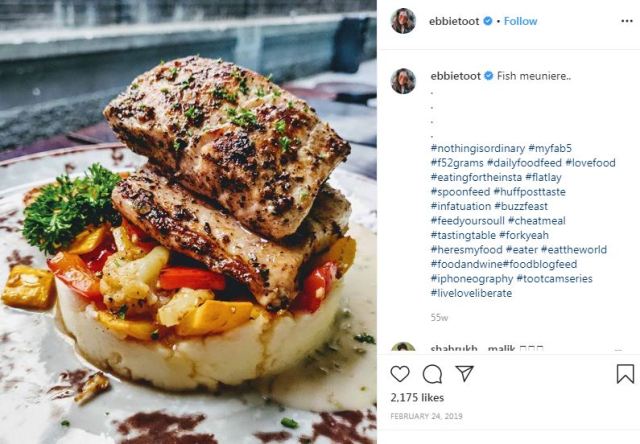Open ebbietoot username in caption
The height and width of the screenshot is (444, 640).
pos(455,76)
